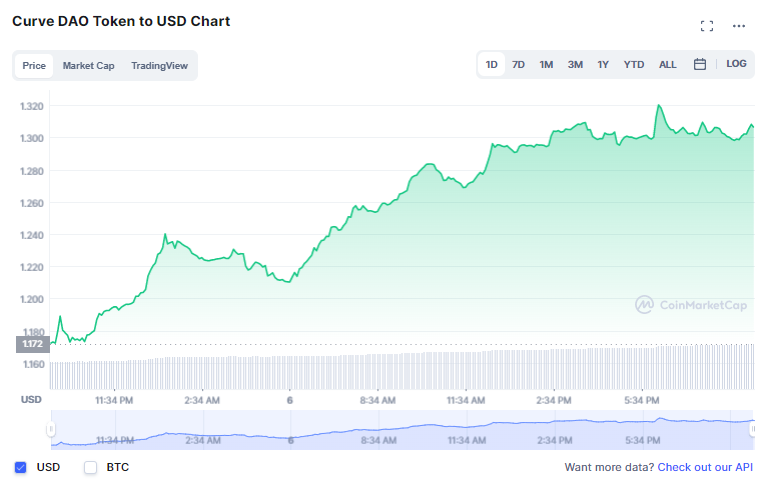
Task: Open the calendar date range picker
Action: (700, 64)
